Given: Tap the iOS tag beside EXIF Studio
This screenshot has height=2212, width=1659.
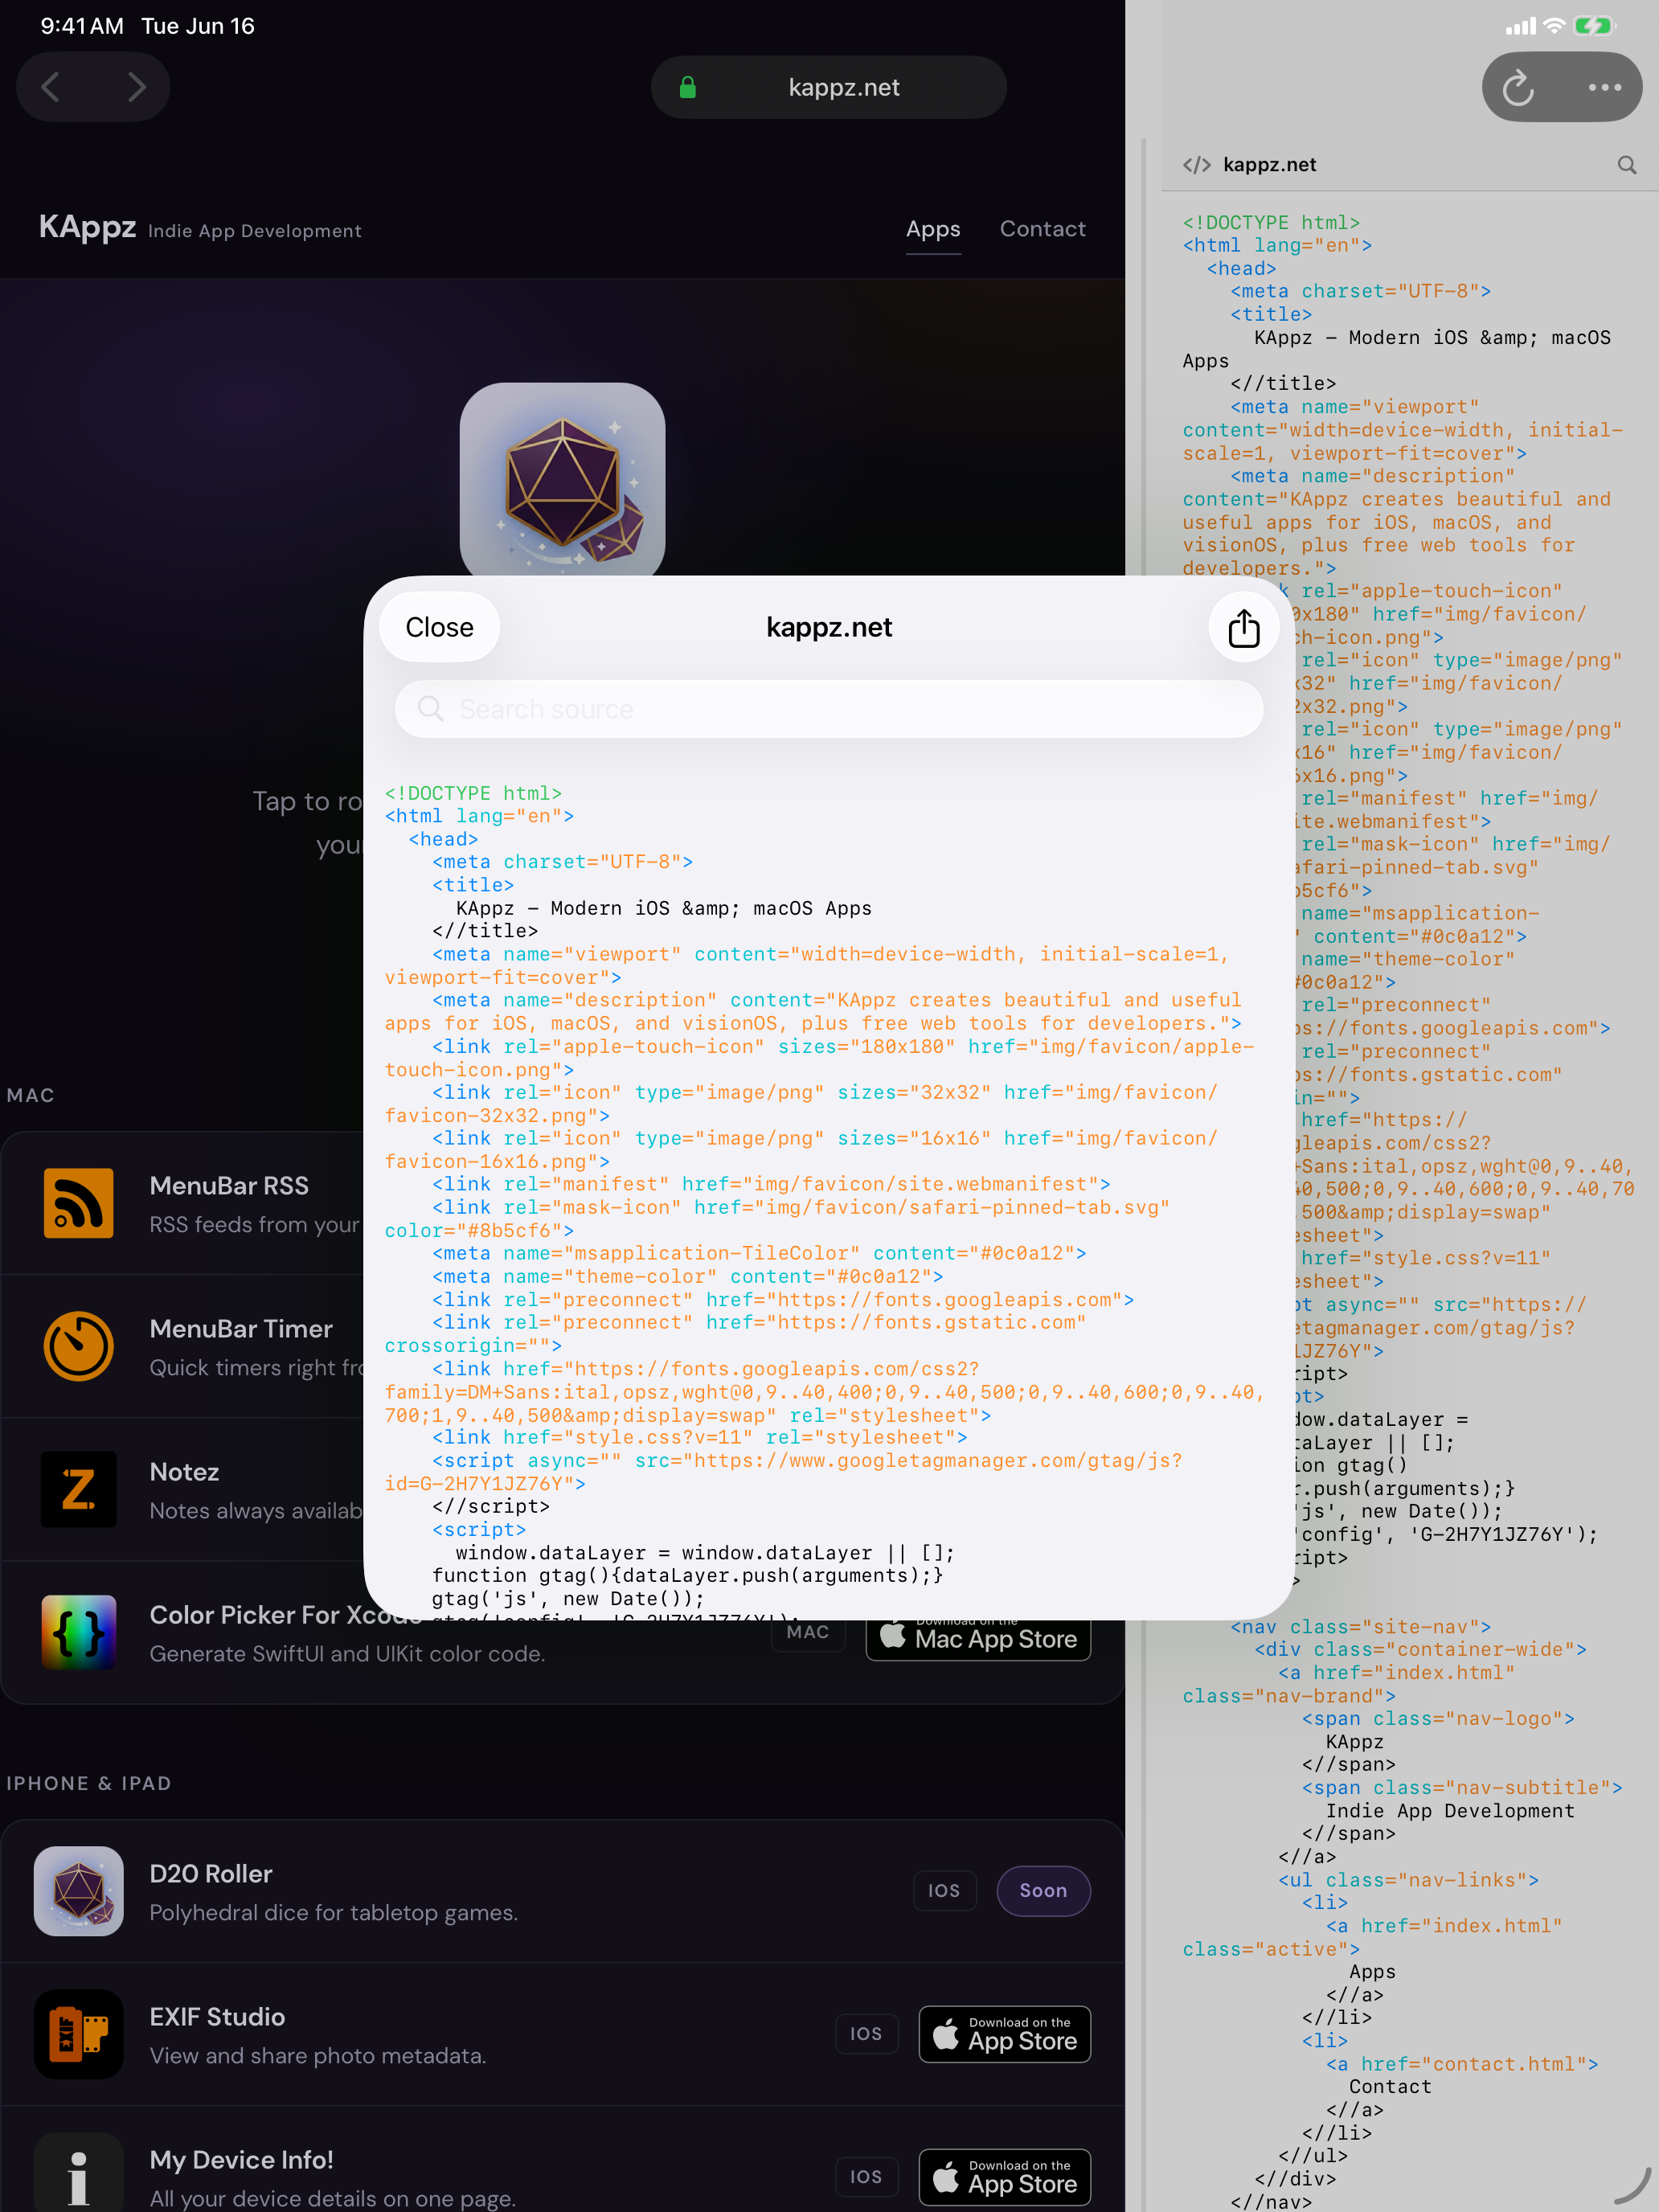Looking at the screenshot, I should pyautogui.click(x=866, y=2034).
